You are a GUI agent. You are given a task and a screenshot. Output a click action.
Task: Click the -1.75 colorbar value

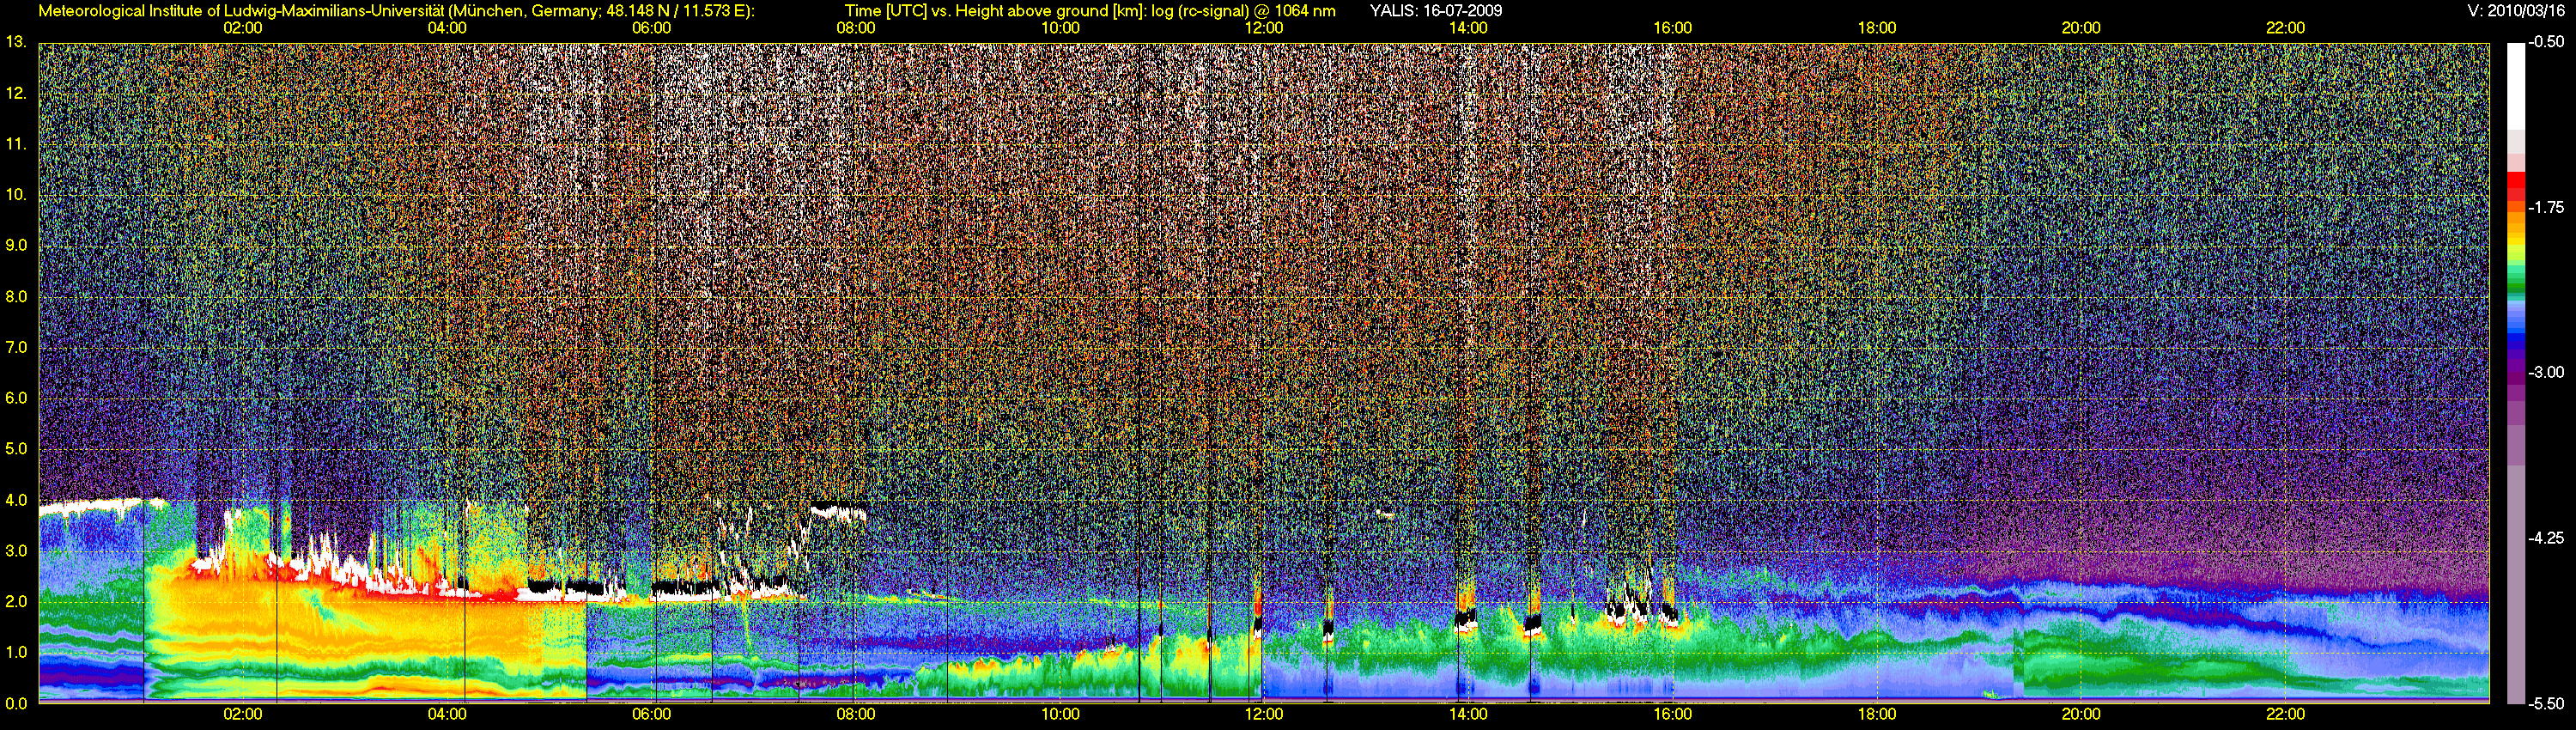point(2546,208)
